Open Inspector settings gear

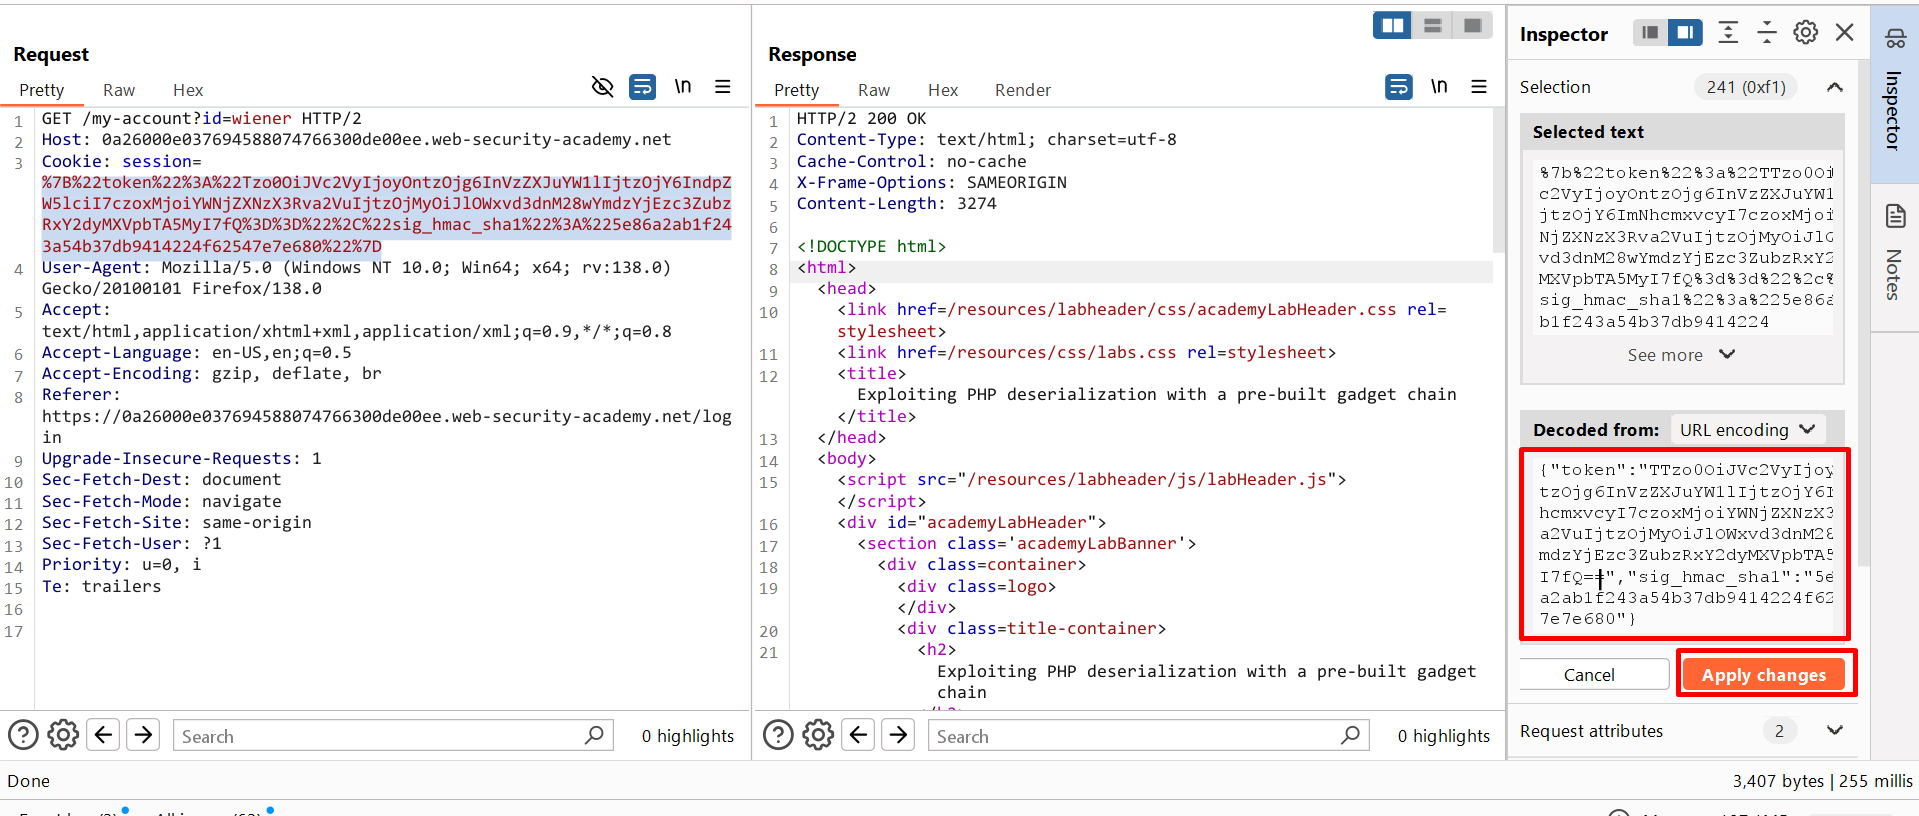pos(1805,33)
